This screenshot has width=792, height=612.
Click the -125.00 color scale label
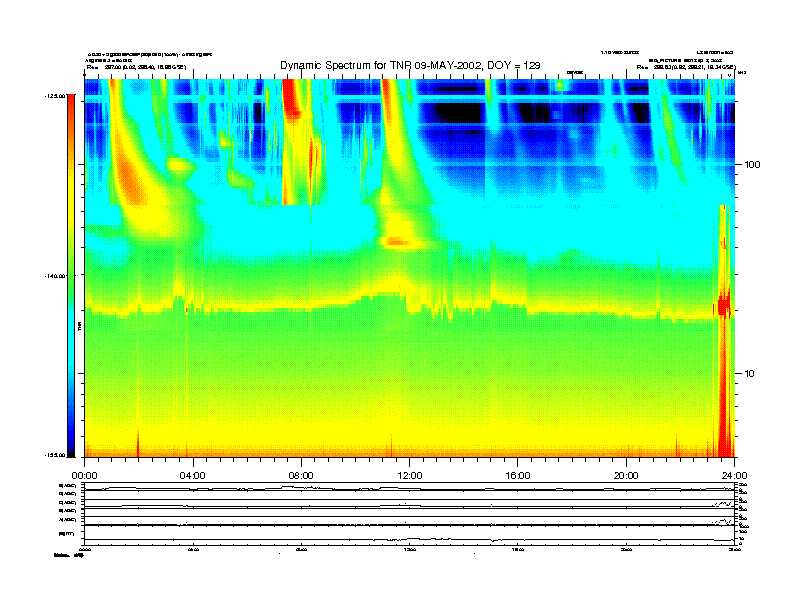tap(56, 96)
